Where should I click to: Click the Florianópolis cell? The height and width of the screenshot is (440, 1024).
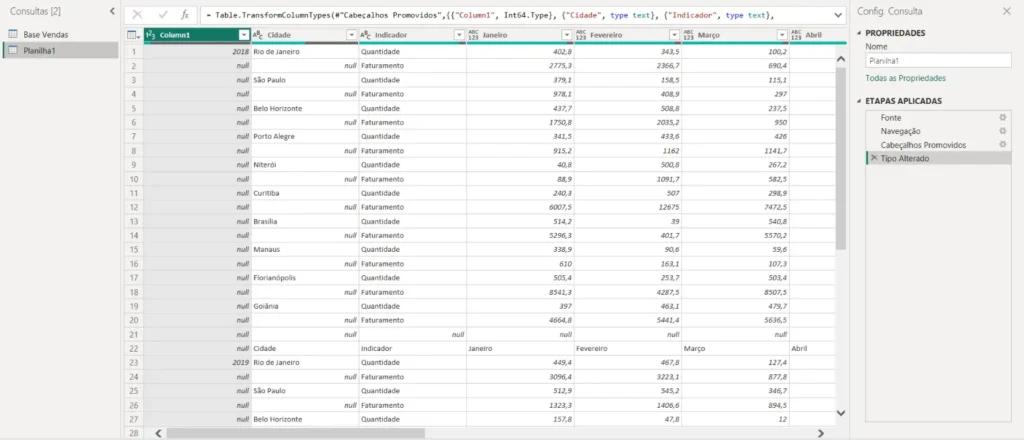[x=305, y=277]
